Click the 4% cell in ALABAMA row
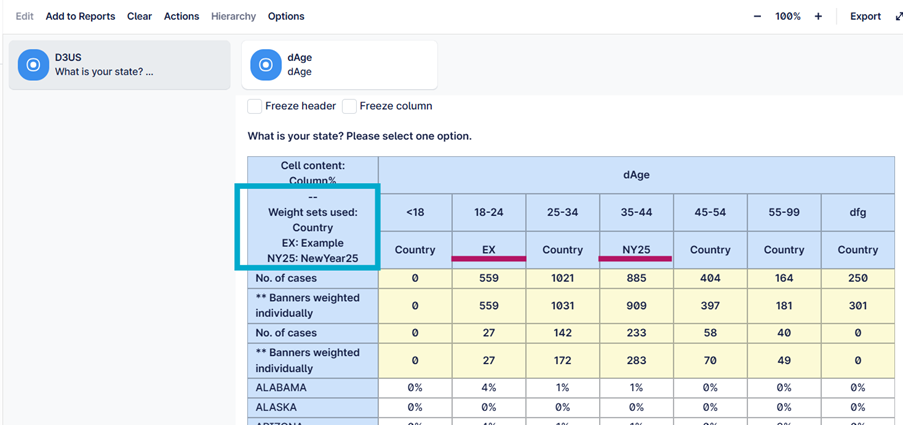This screenshot has width=903, height=425. tap(489, 388)
